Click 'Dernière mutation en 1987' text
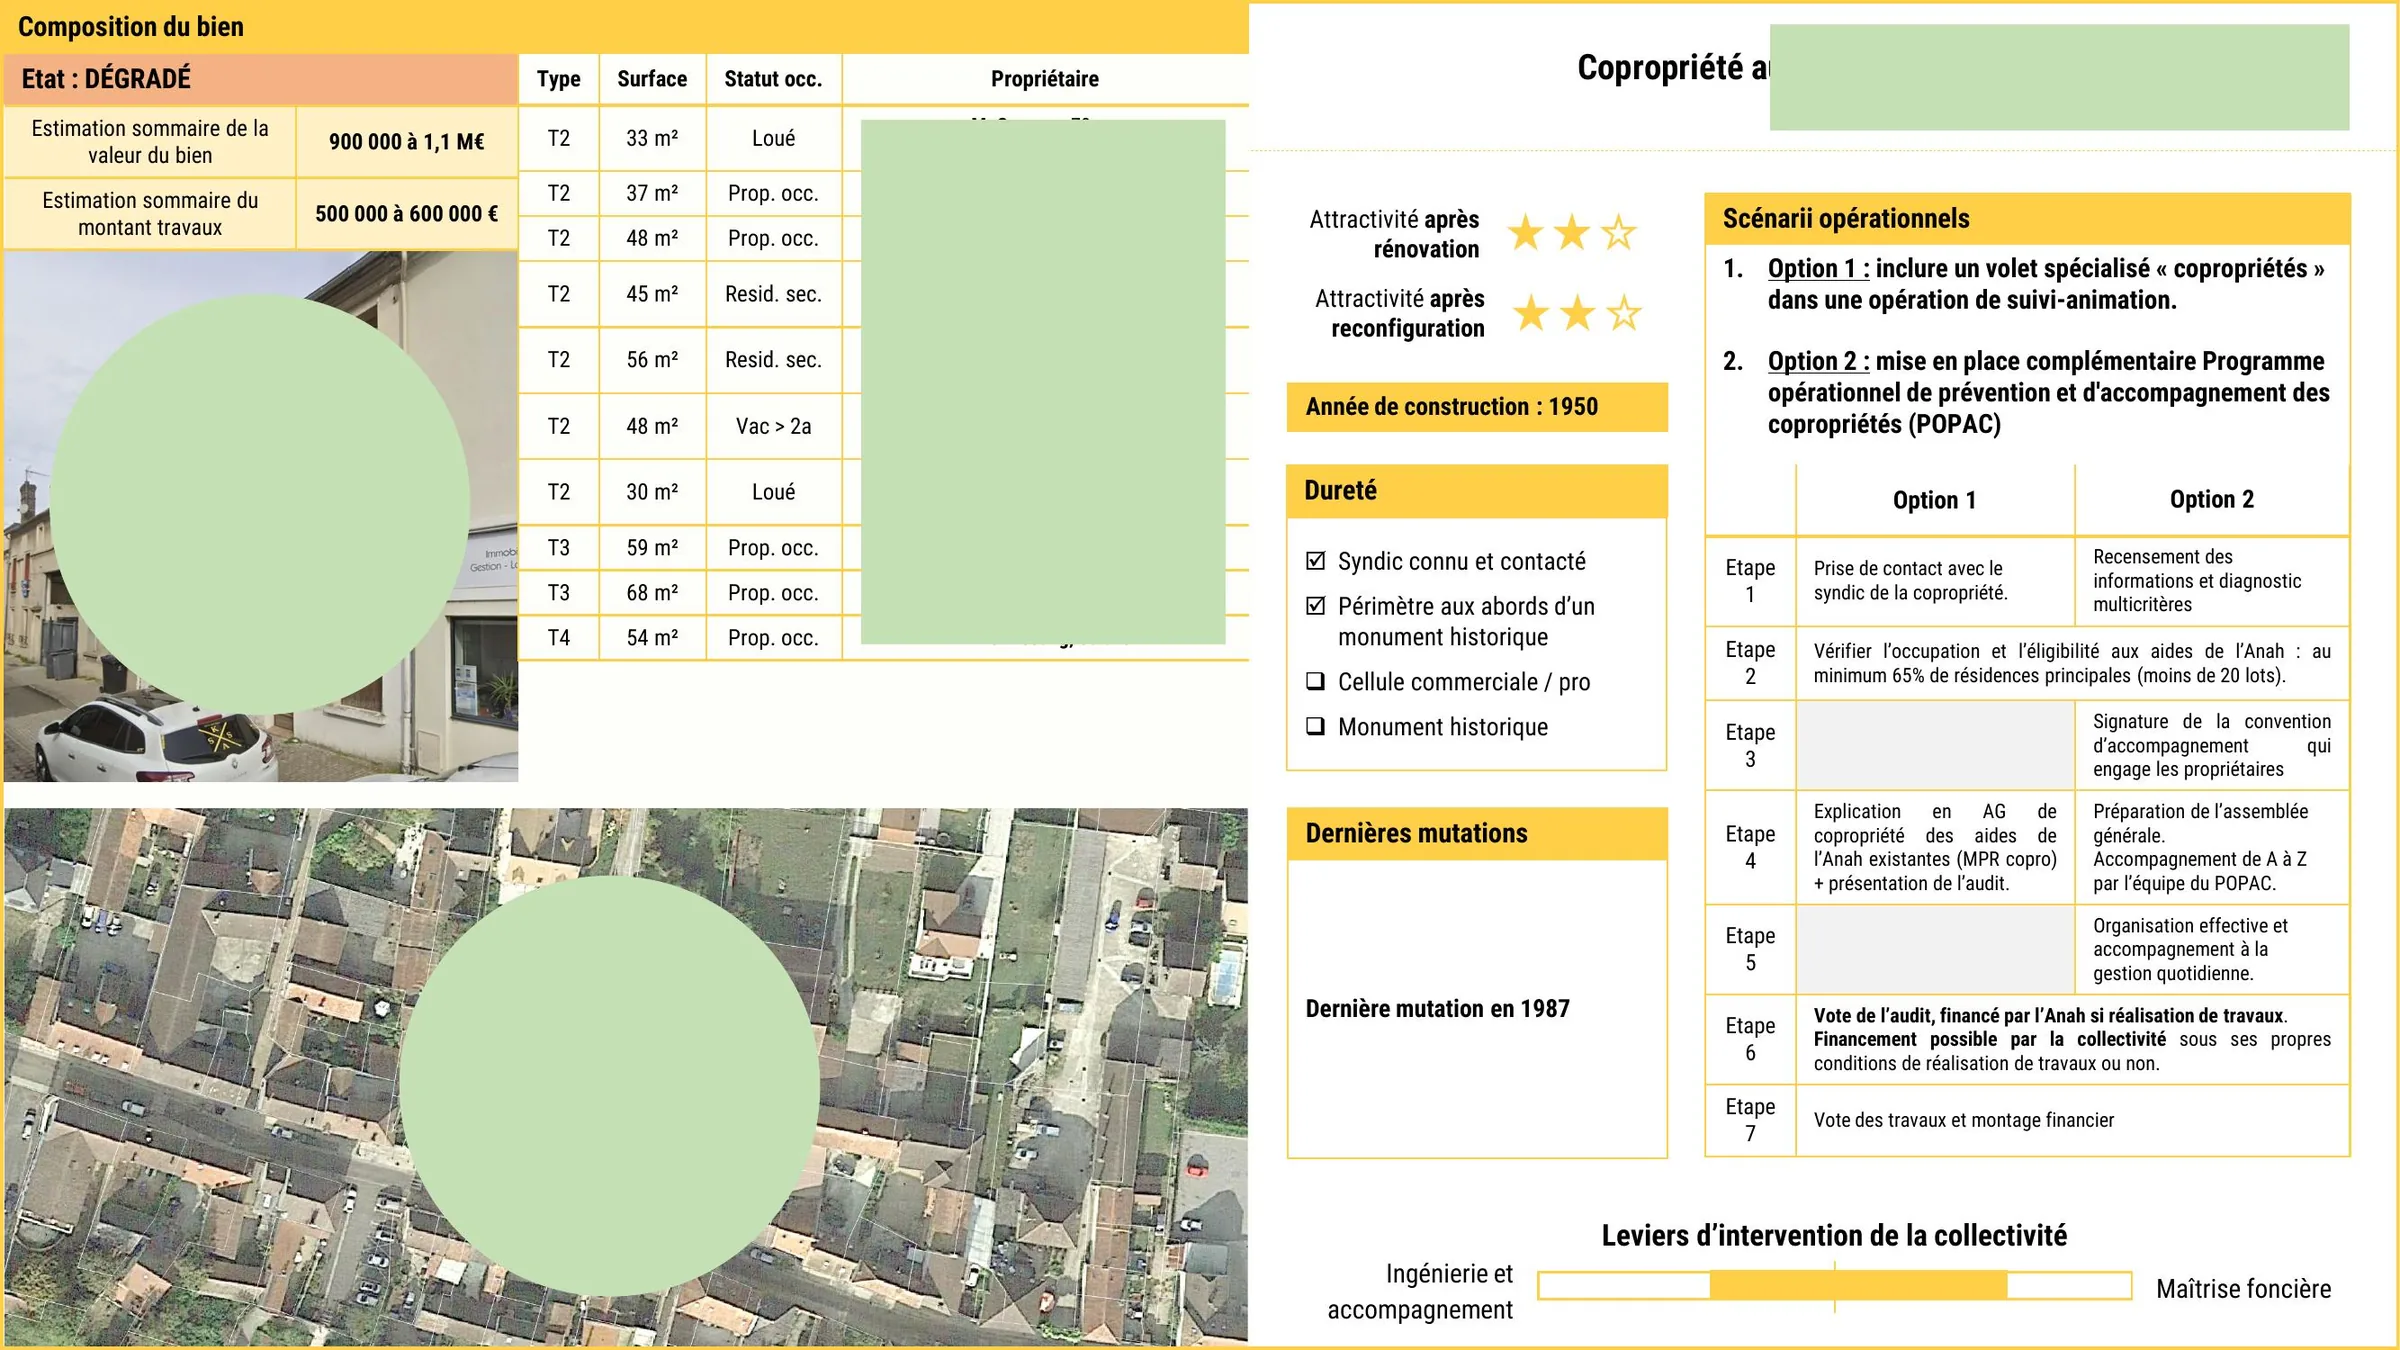This screenshot has height=1350, width=2400. [1437, 1009]
